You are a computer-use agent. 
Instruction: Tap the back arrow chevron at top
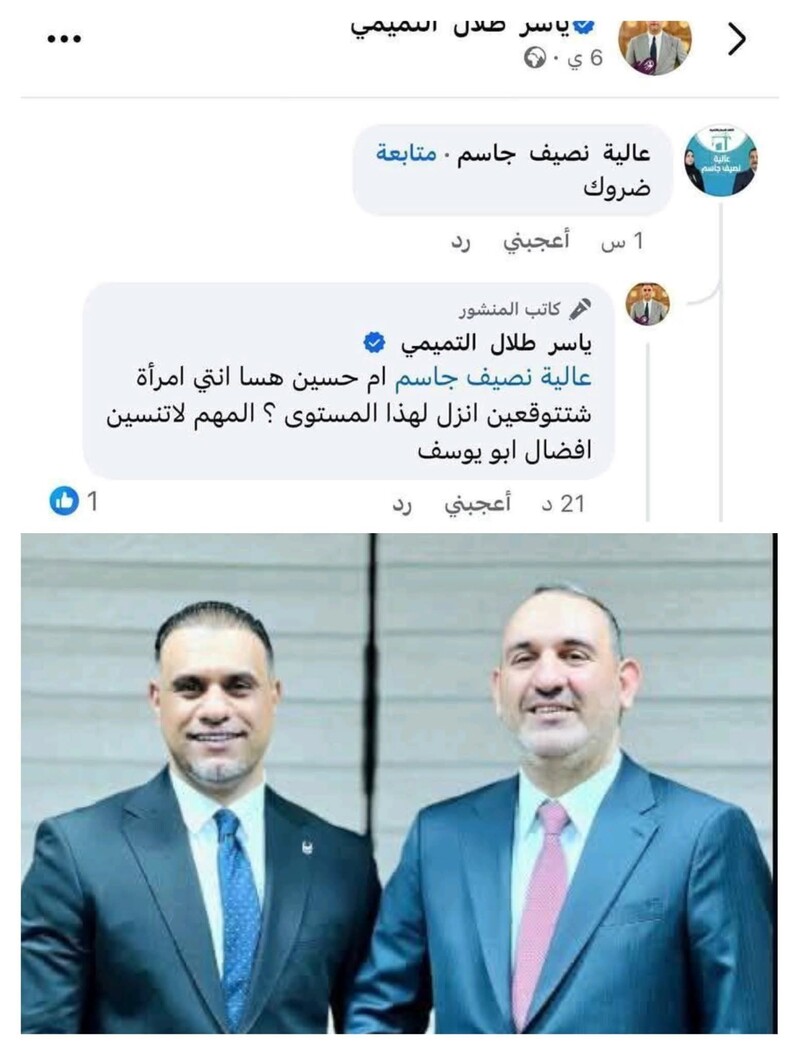[738, 40]
